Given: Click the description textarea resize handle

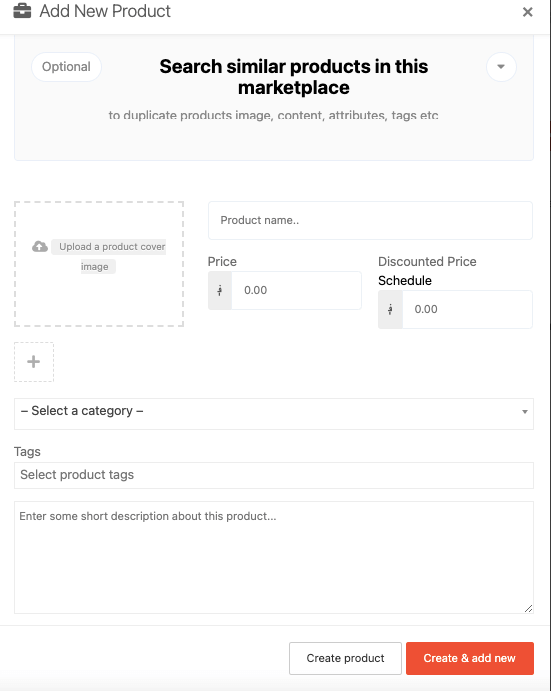Looking at the screenshot, I should point(529,609).
